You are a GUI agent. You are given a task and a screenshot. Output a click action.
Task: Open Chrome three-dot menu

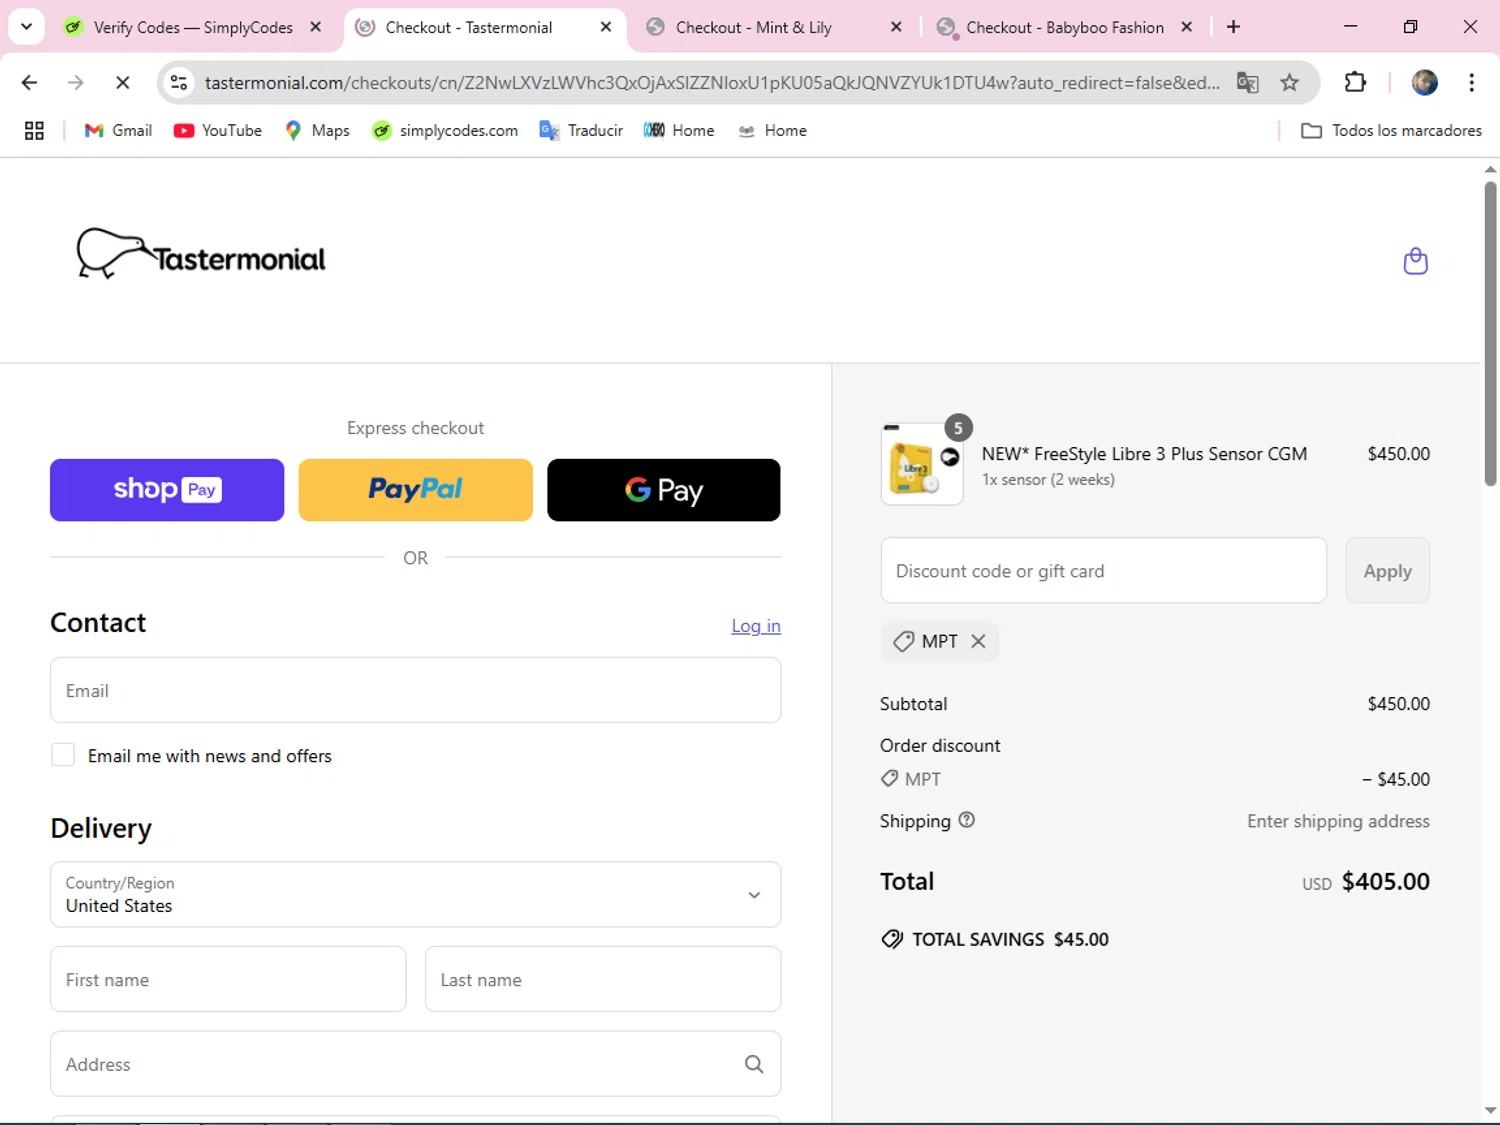tap(1471, 82)
